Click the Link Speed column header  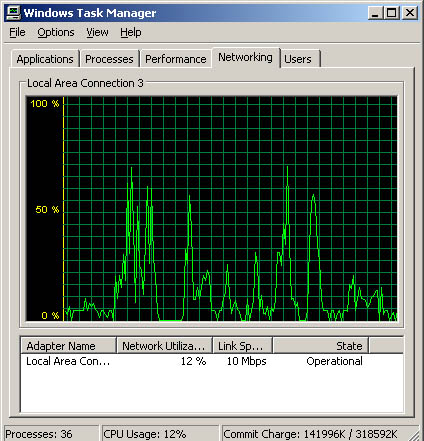243,346
